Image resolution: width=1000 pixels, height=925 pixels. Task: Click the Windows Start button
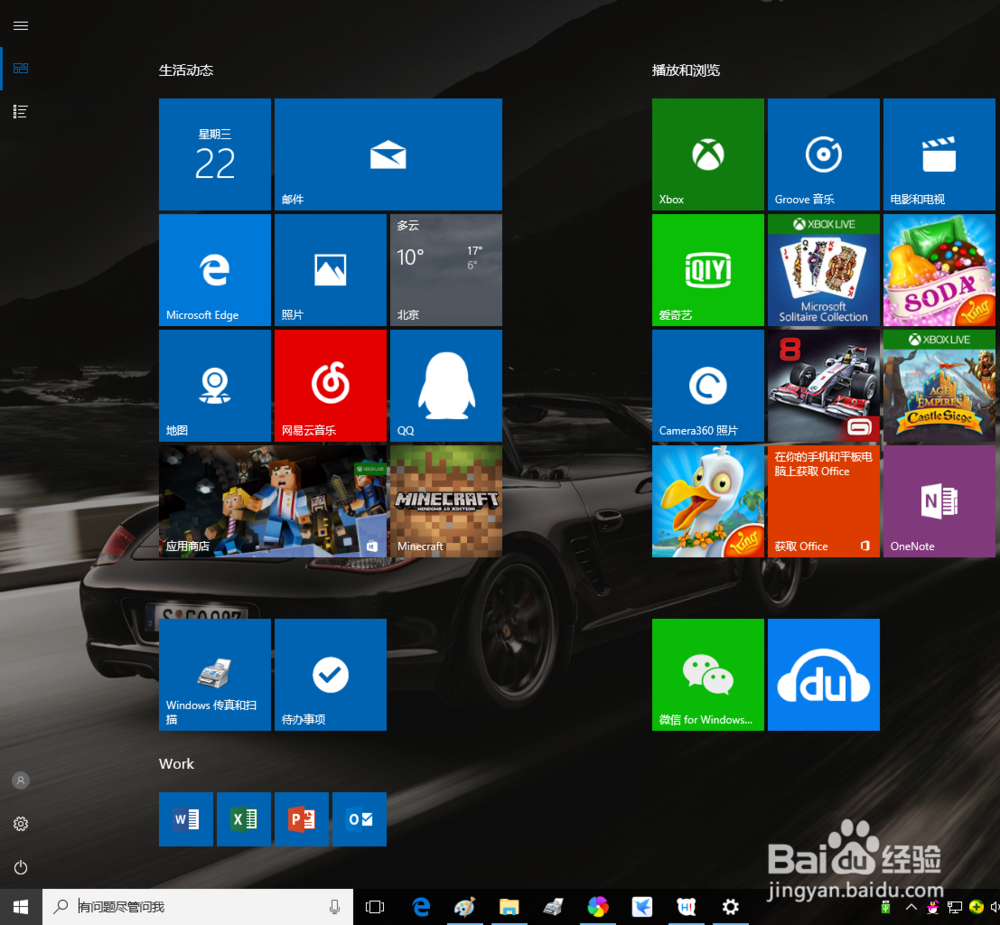[20, 906]
